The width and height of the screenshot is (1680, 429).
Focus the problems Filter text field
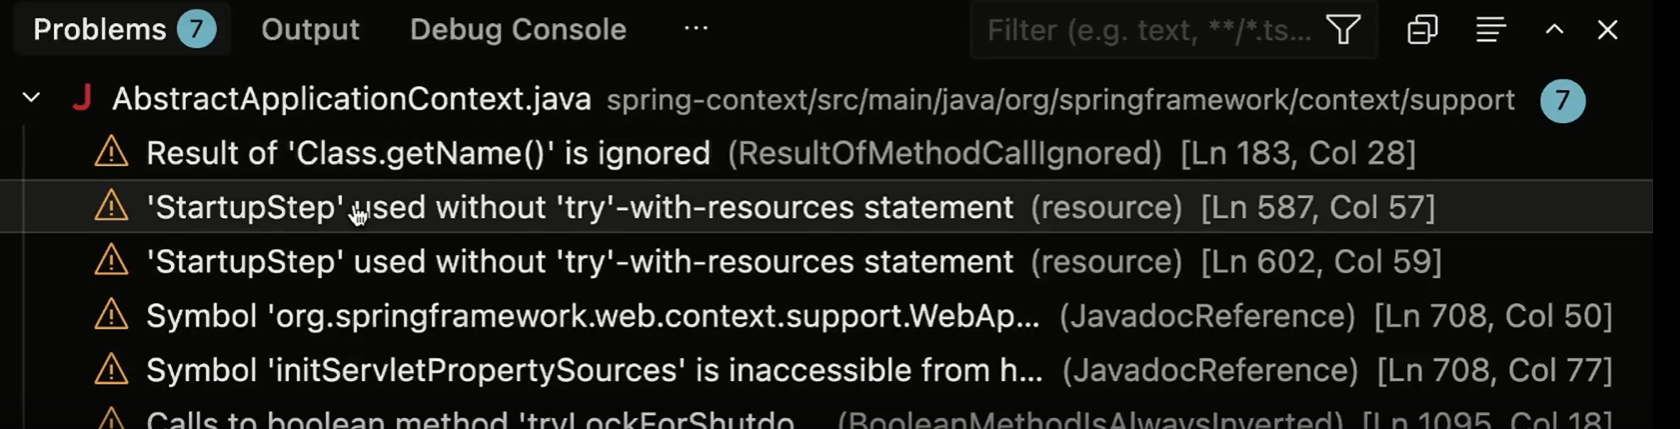[x=1150, y=30]
